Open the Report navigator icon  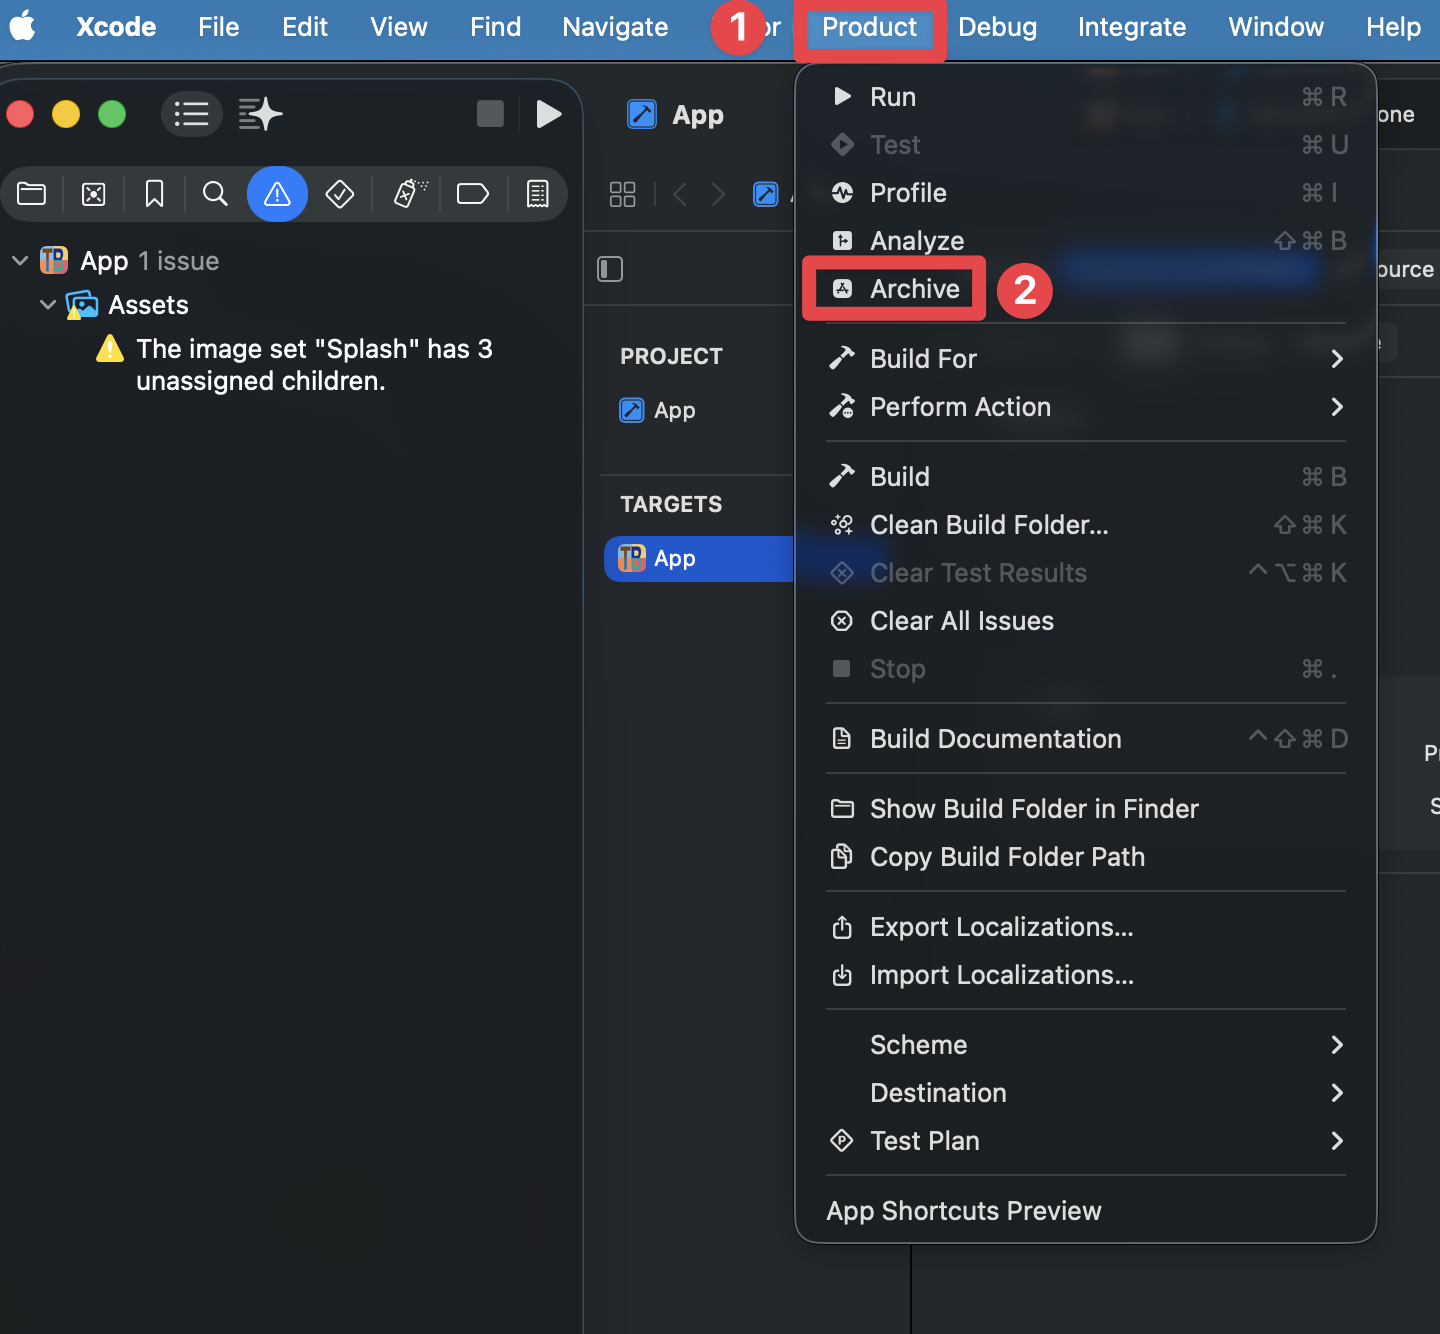[x=537, y=194]
